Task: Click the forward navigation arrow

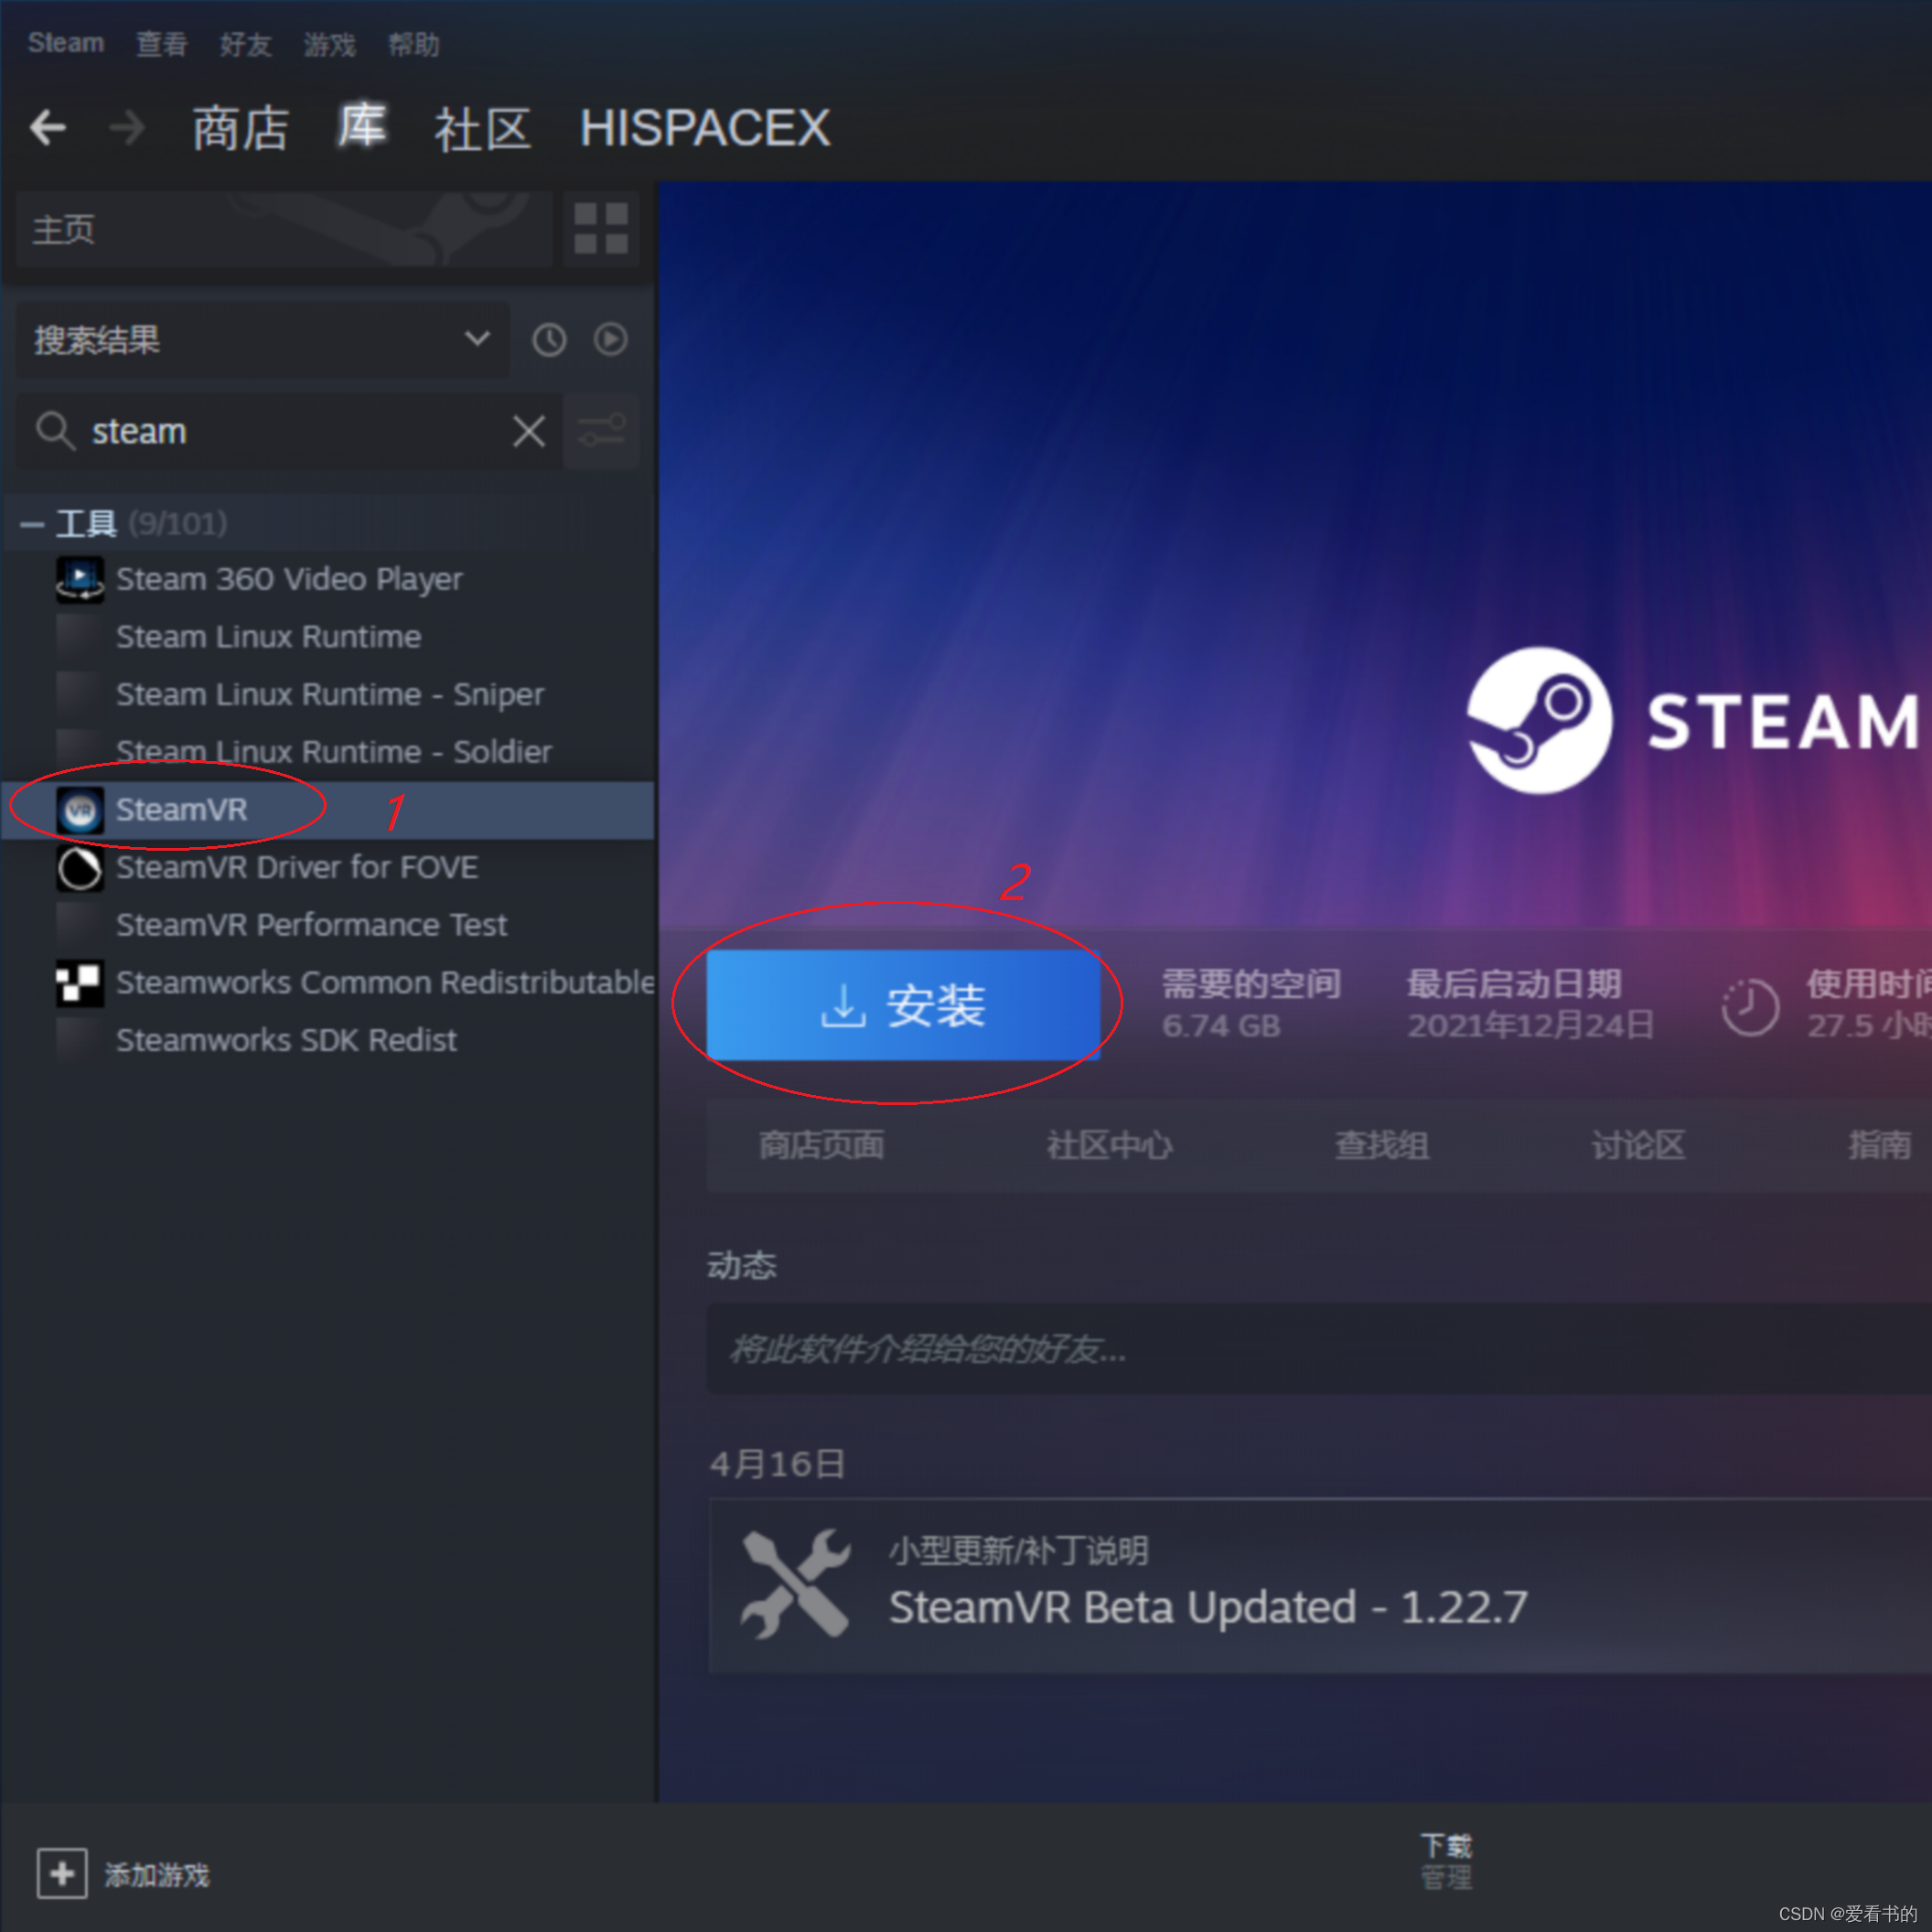Action: pyautogui.click(x=127, y=127)
